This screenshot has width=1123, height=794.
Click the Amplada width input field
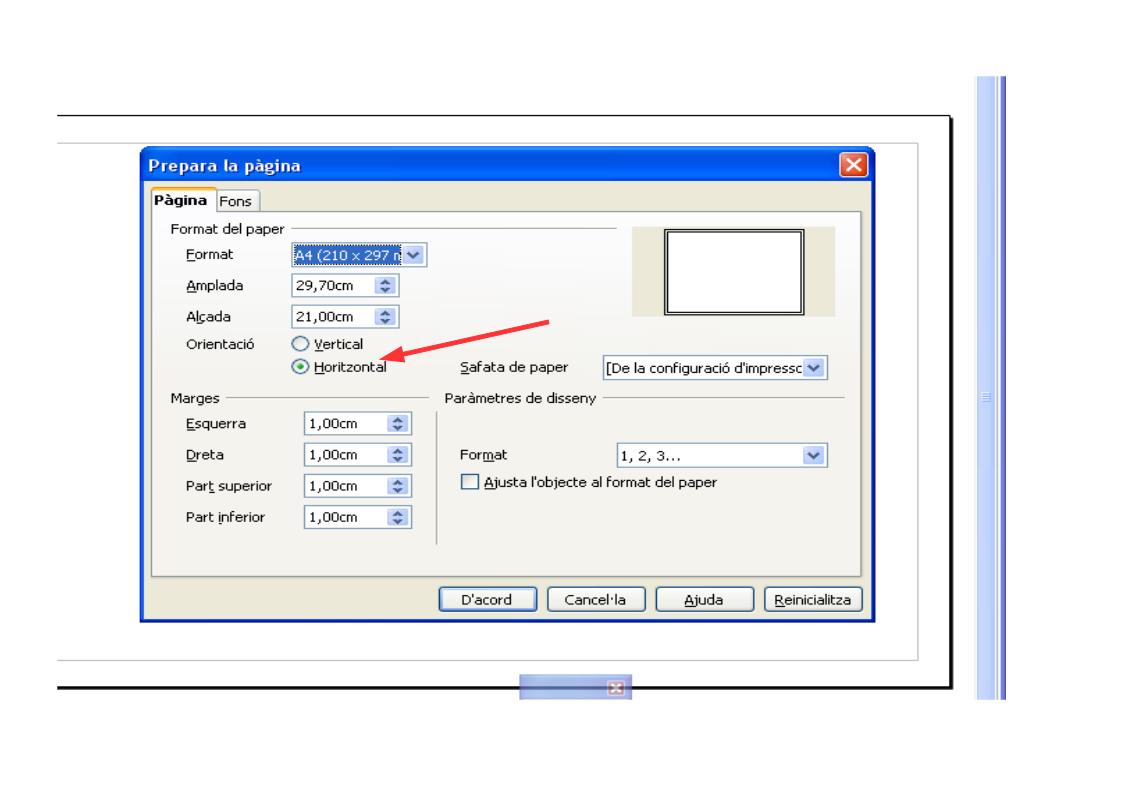[333, 286]
